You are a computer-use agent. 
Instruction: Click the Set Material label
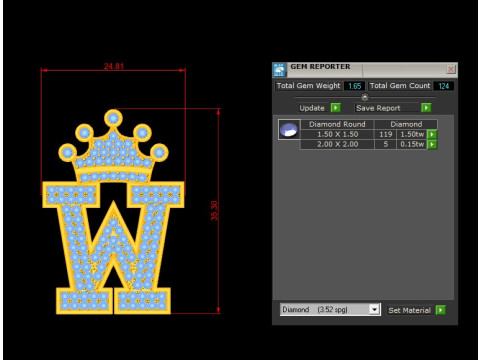click(x=410, y=310)
